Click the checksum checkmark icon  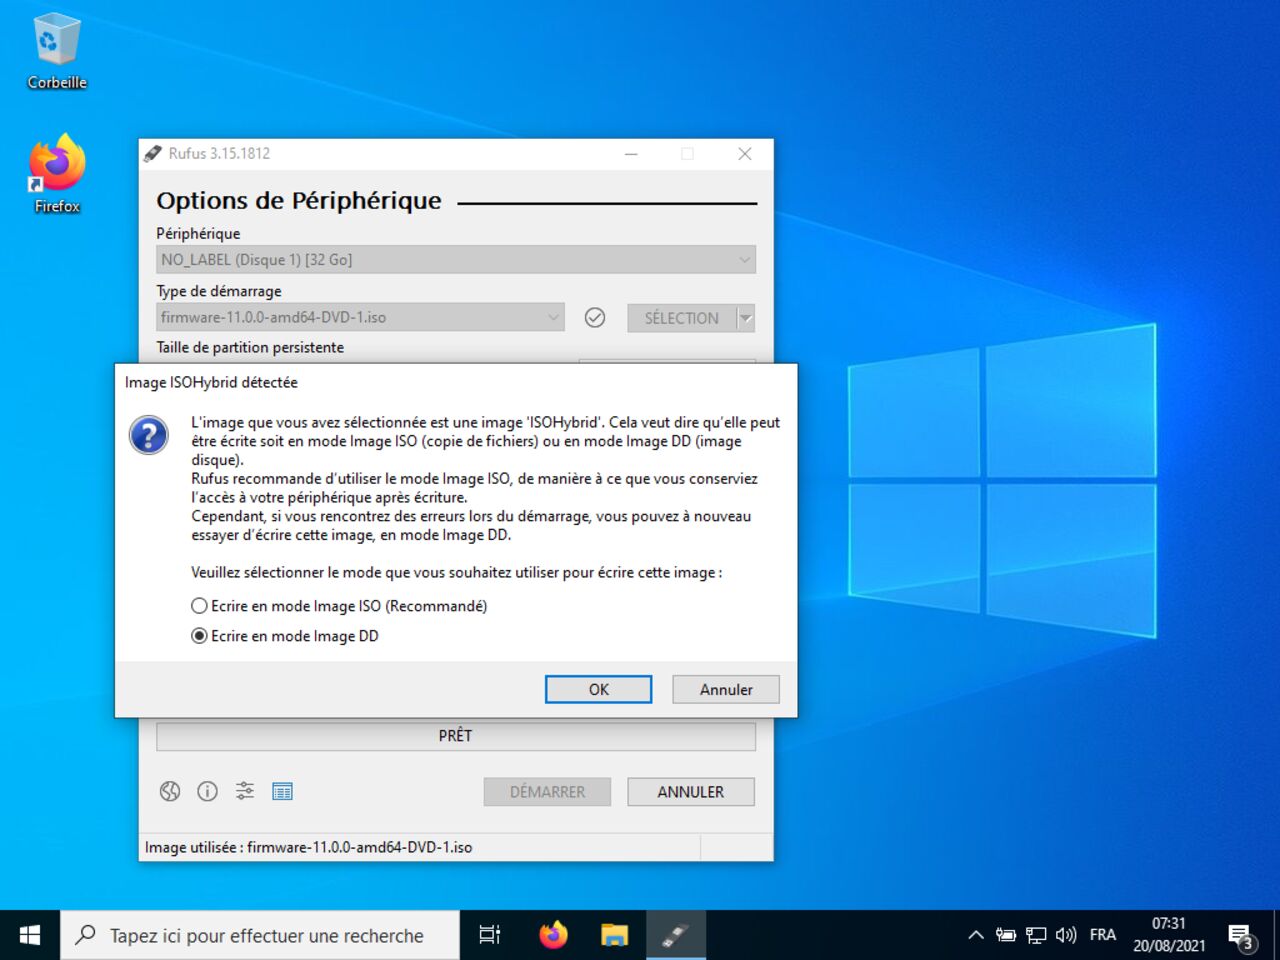[x=595, y=317]
